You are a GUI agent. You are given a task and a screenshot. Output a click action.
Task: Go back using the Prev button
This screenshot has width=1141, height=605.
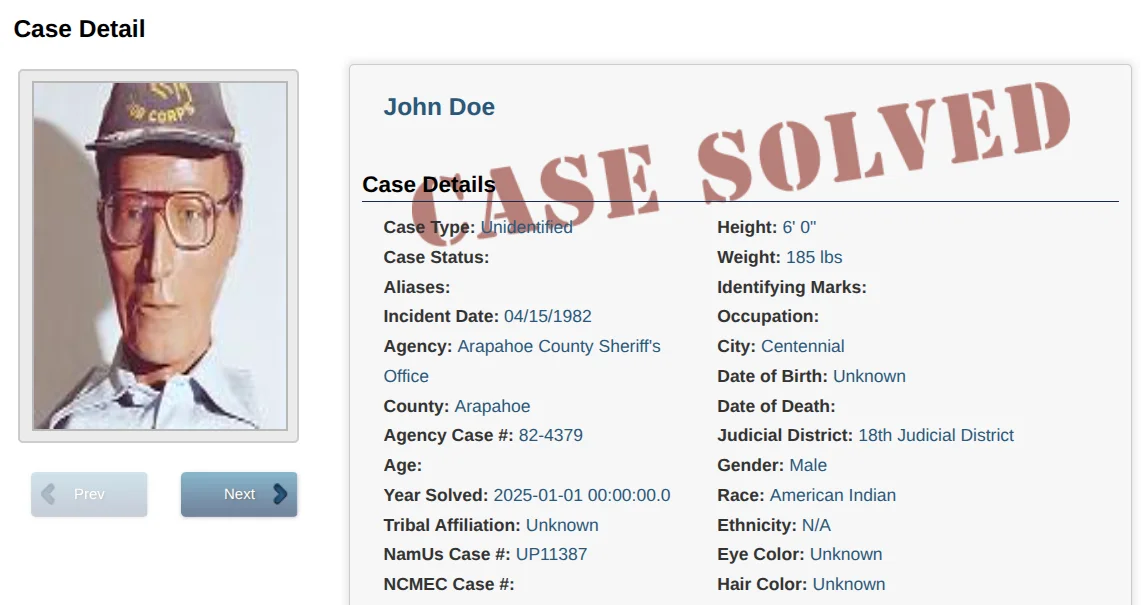[x=89, y=494]
